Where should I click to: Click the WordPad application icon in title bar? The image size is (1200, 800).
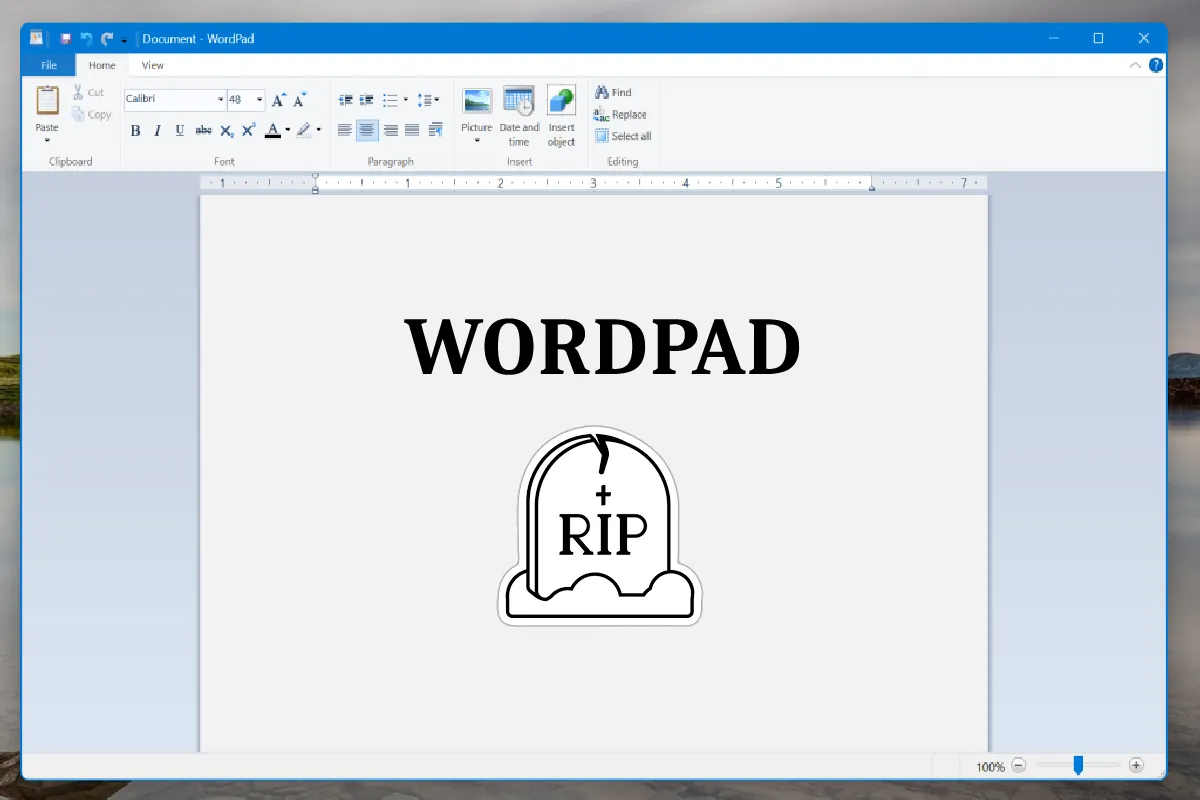(x=36, y=38)
